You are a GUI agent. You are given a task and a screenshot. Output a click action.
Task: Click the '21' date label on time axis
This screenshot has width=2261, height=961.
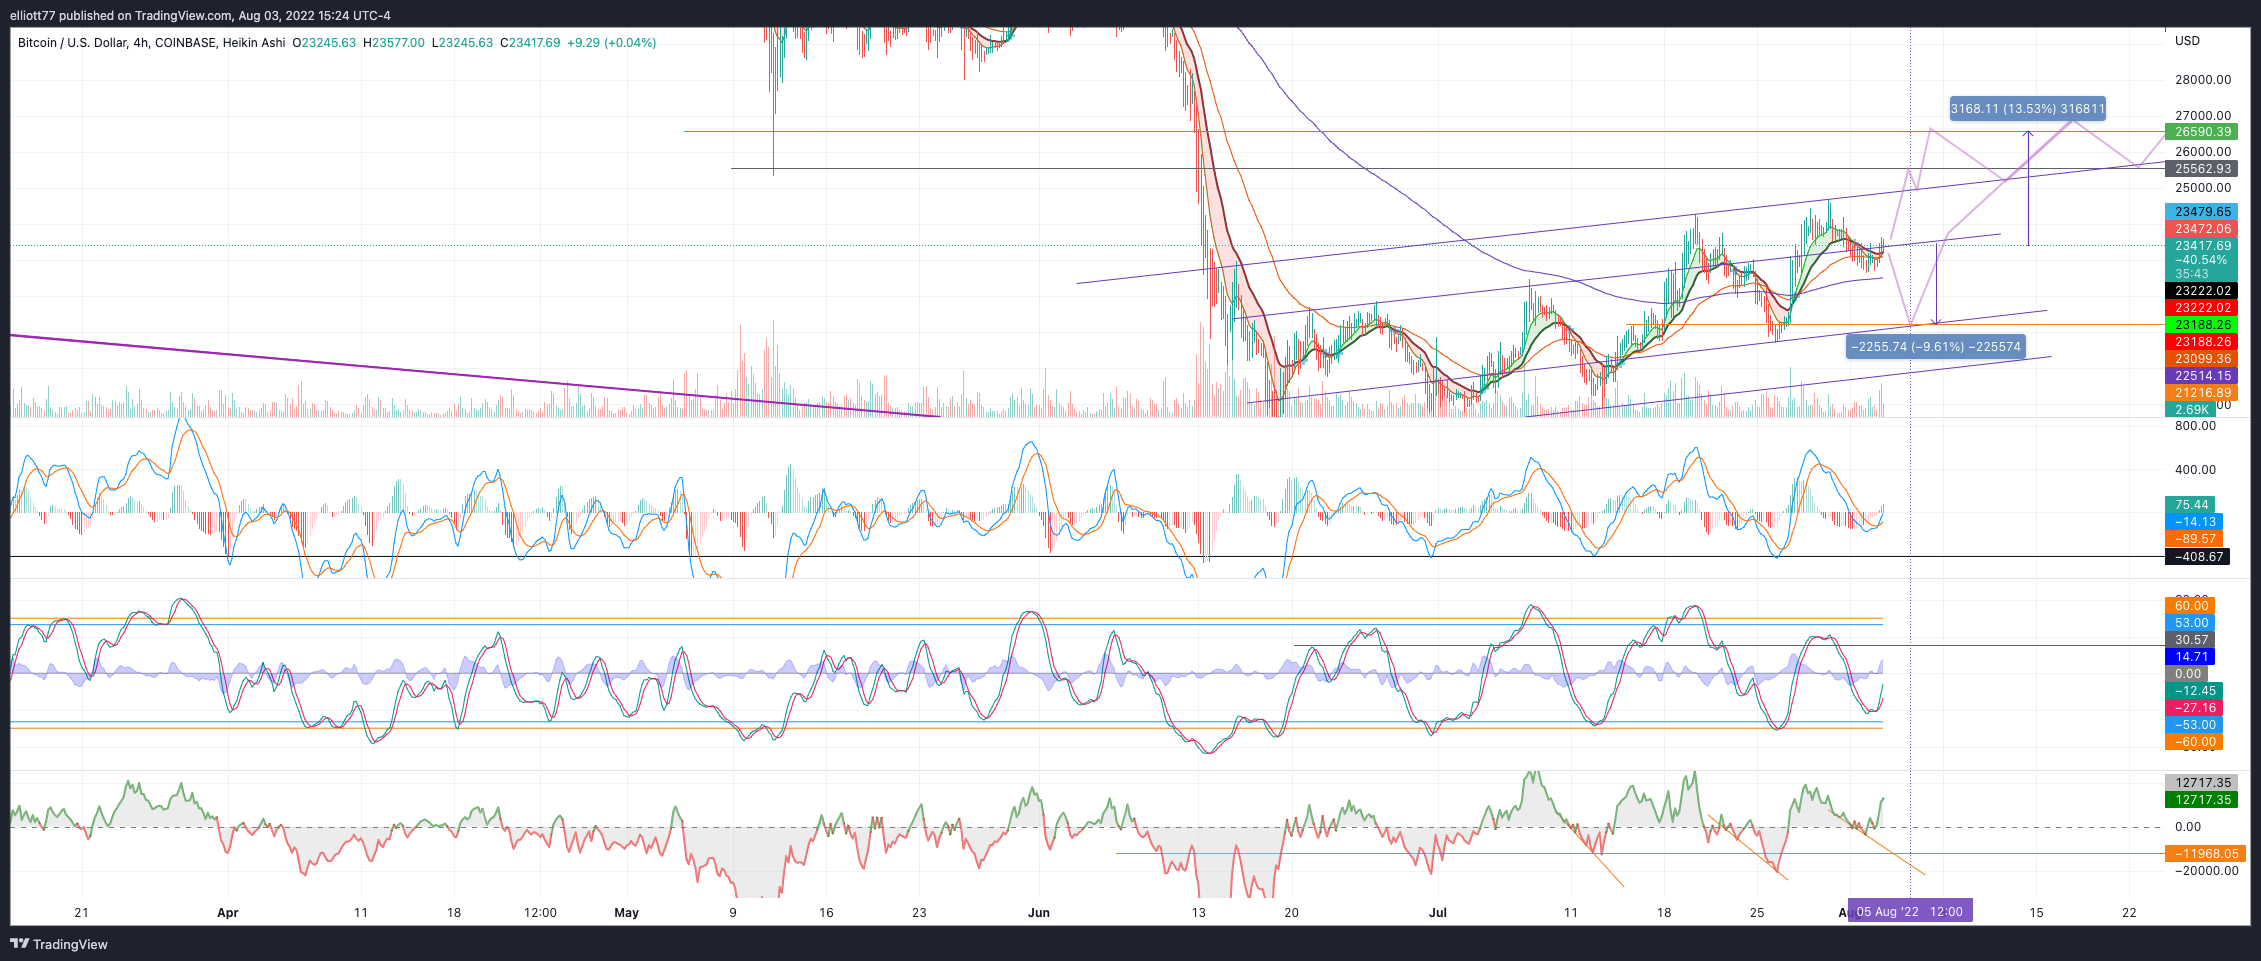(82, 912)
